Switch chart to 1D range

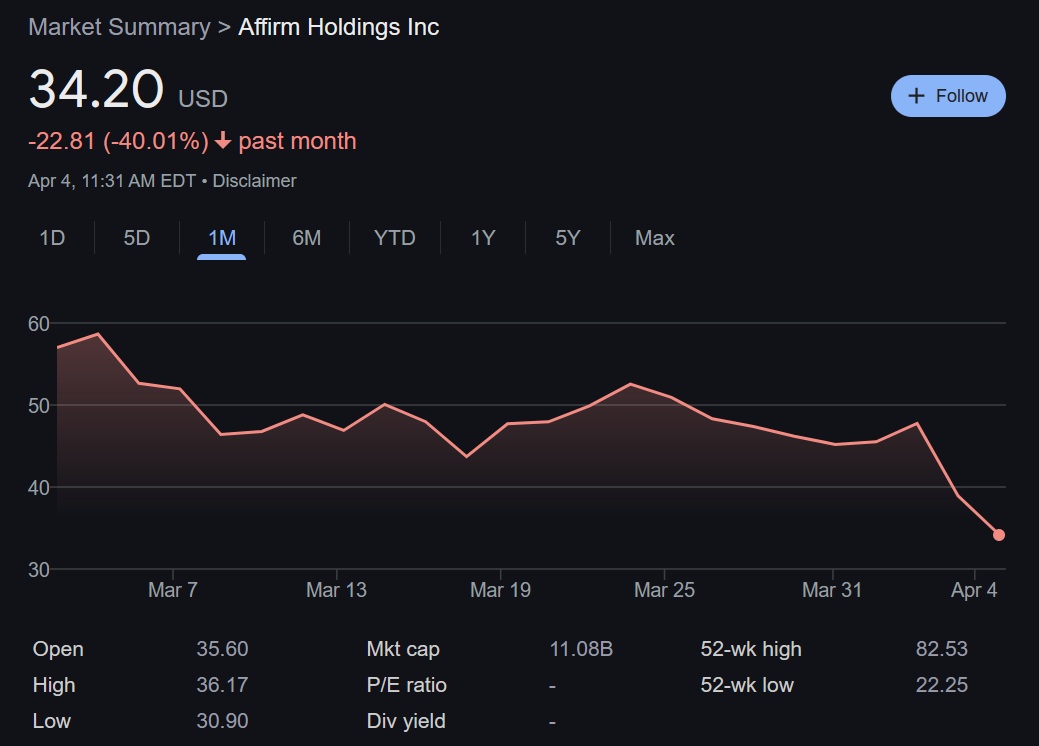pos(52,238)
